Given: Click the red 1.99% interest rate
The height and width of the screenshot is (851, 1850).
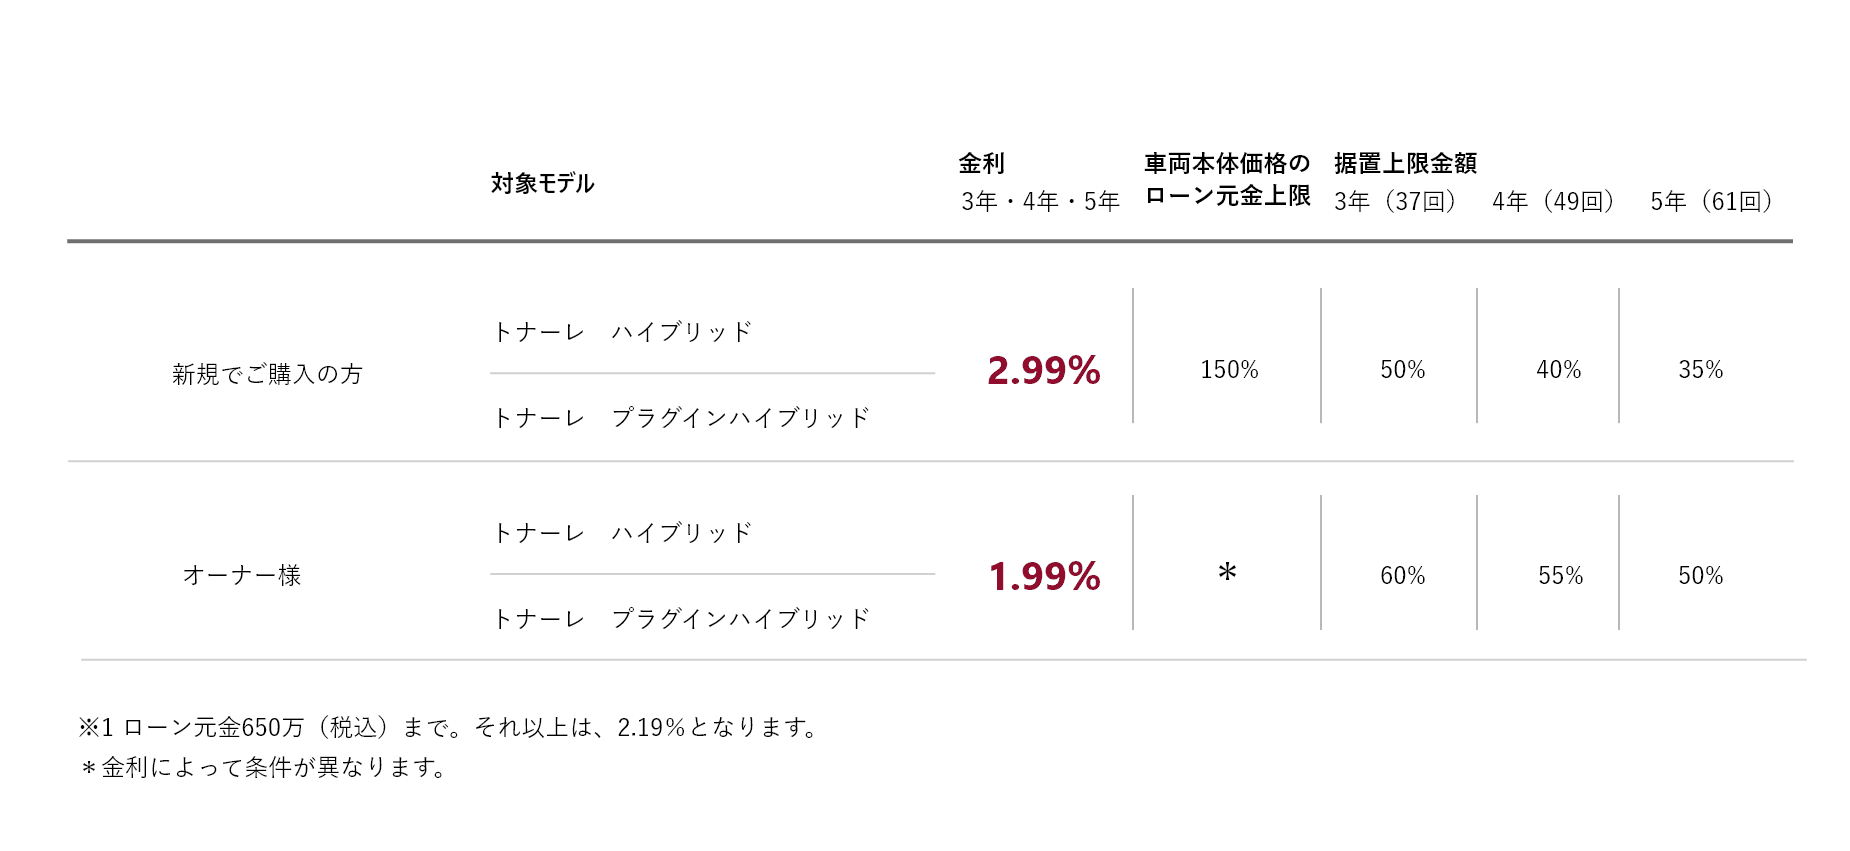Looking at the screenshot, I should click(x=1043, y=576).
